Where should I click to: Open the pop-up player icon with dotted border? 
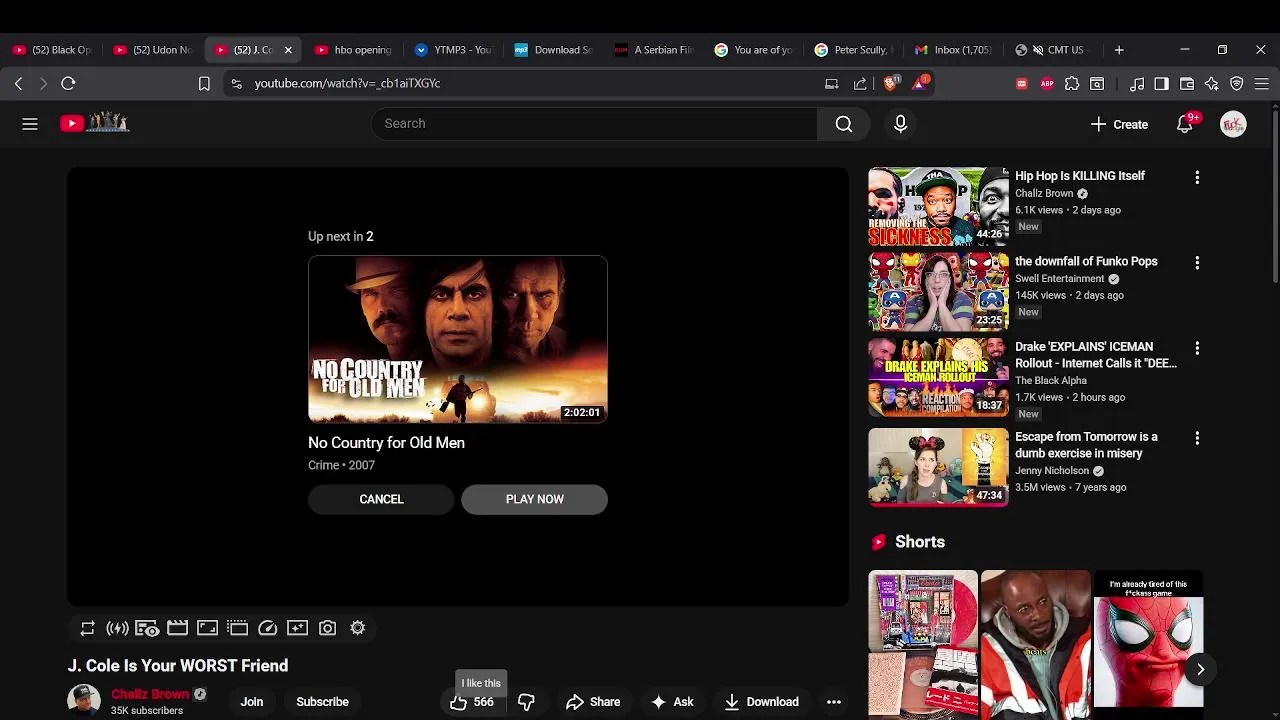[x=237, y=628]
